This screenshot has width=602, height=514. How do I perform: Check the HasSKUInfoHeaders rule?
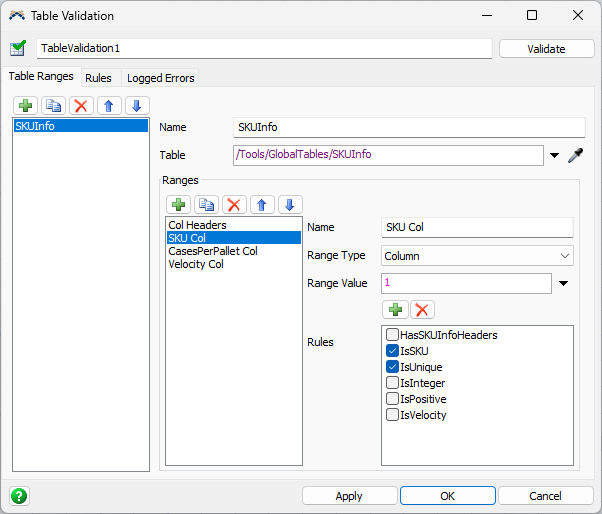393,335
